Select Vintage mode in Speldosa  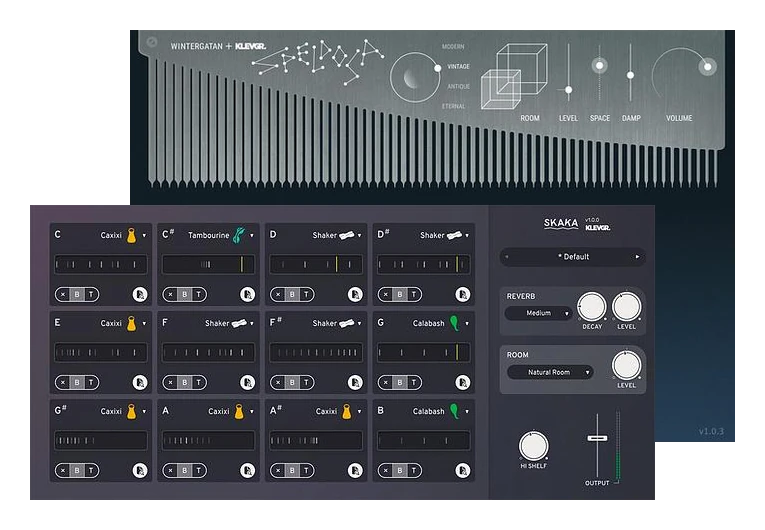coord(459,66)
